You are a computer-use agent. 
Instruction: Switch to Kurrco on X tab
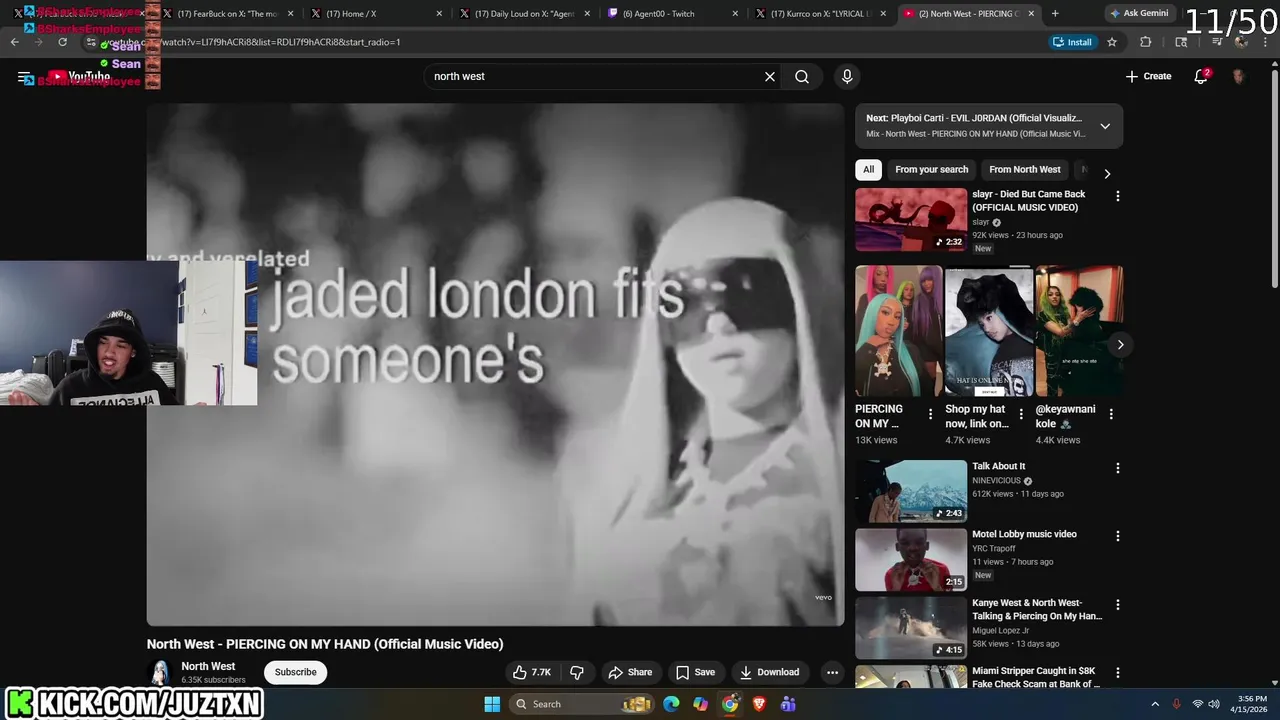coord(822,14)
